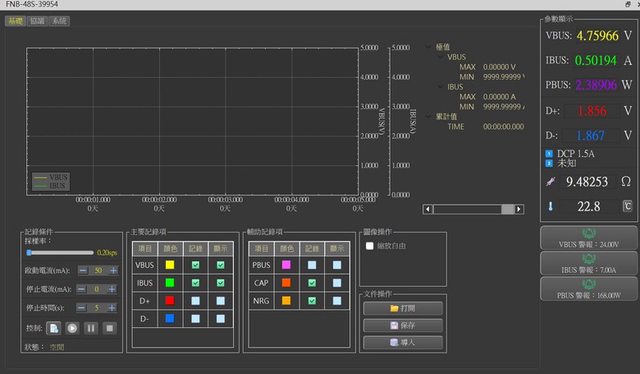Click the open file folder button
The image size is (640, 374).
403,308
